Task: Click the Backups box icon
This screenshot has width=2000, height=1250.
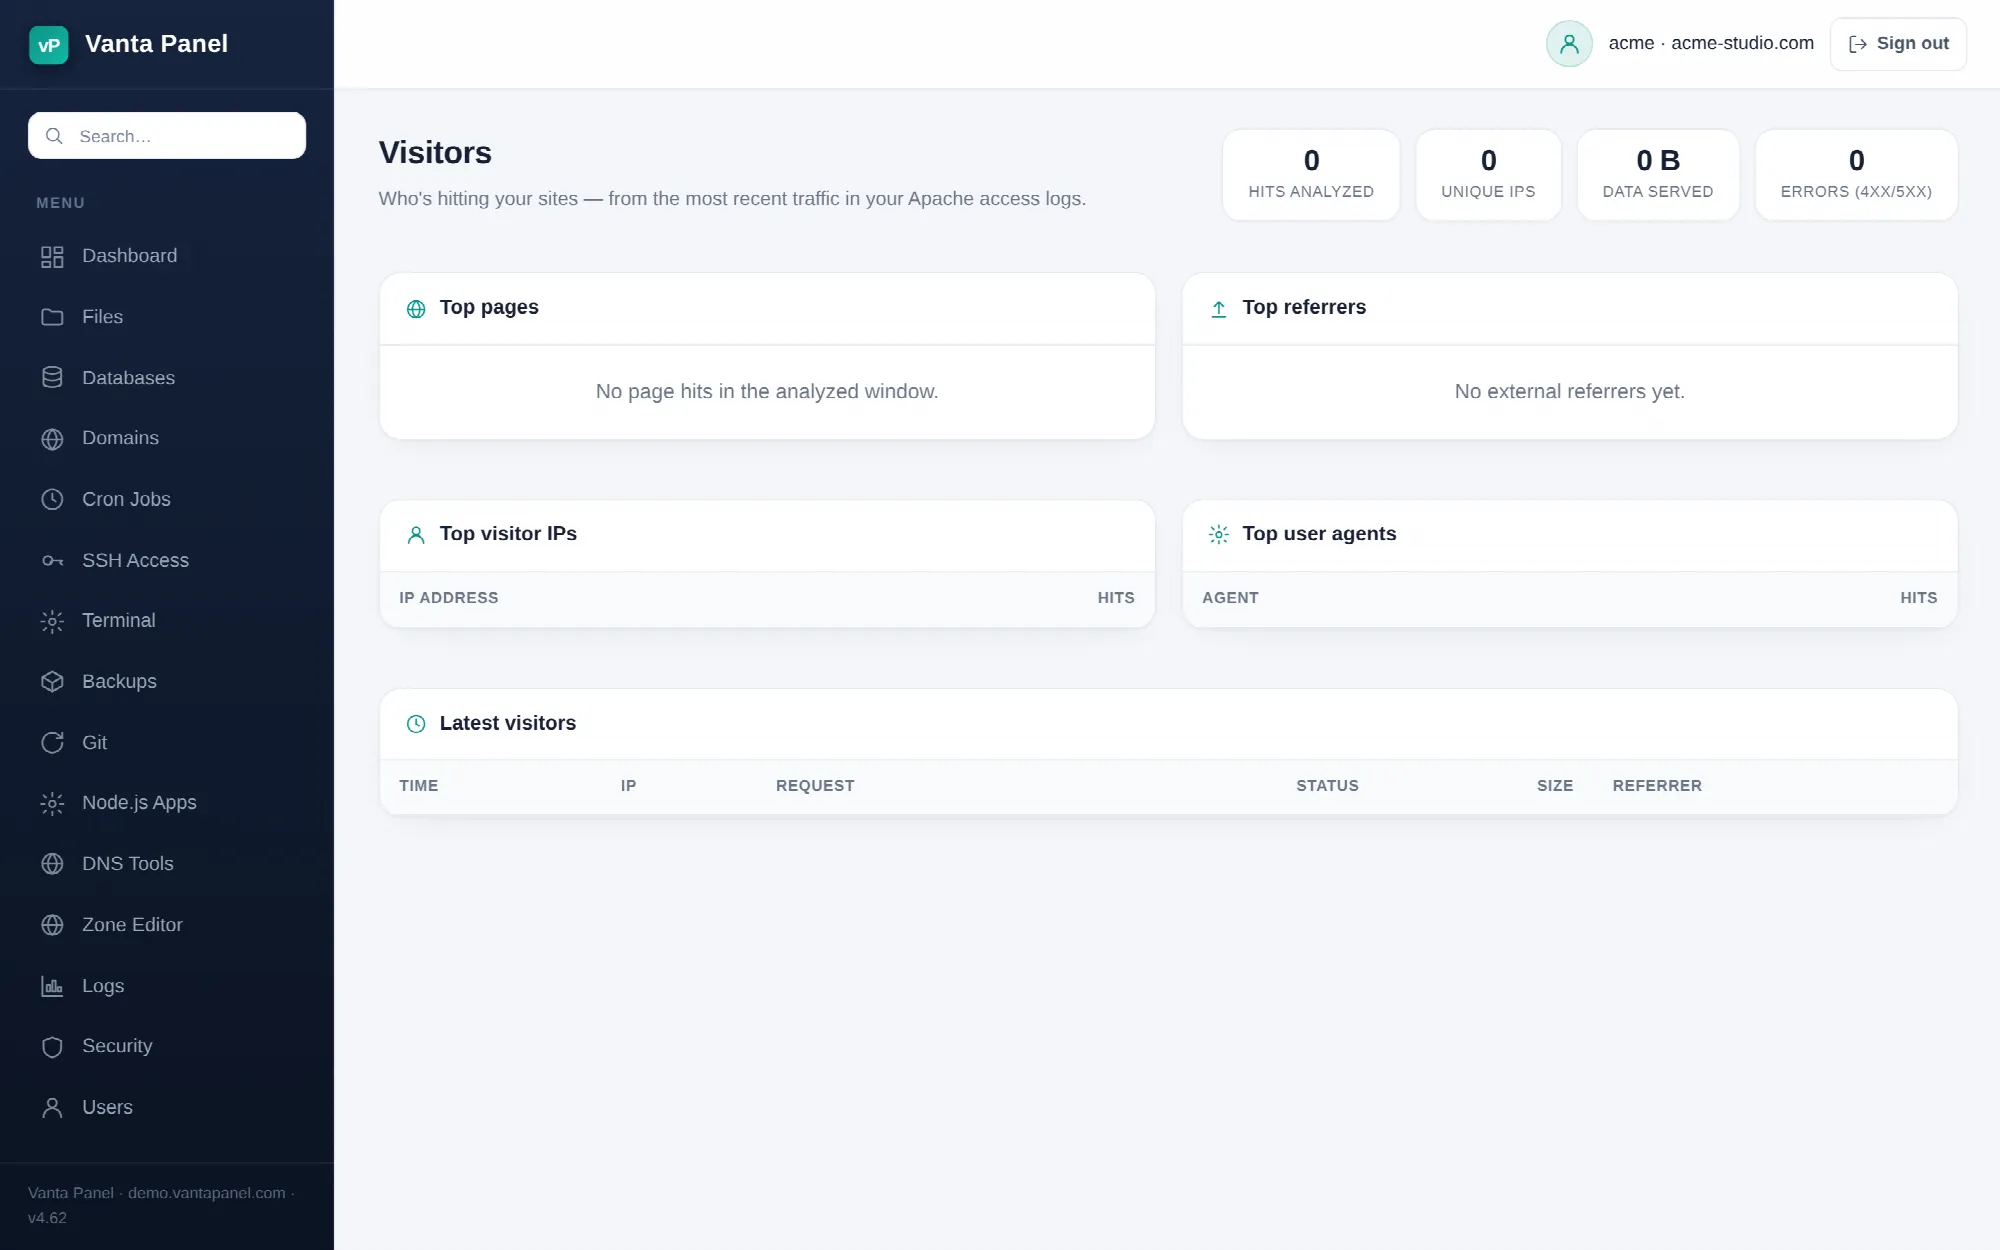Action: tap(52, 682)
